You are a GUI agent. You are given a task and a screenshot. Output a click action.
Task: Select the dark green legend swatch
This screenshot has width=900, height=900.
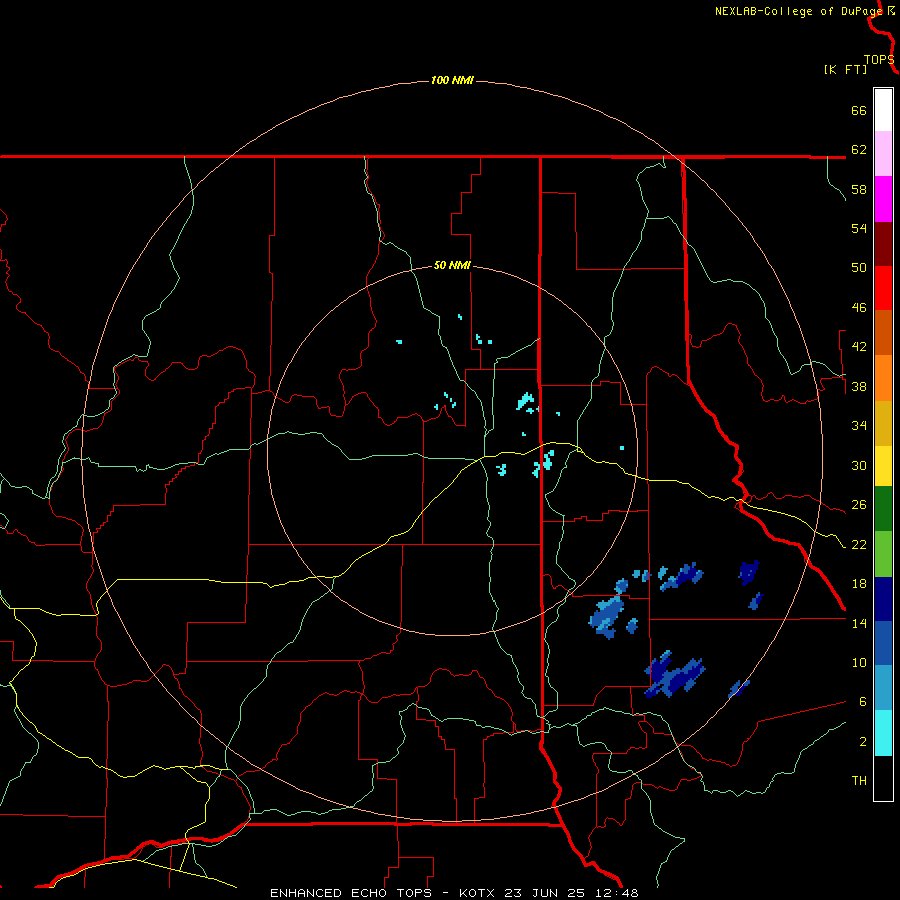point(883,509)
